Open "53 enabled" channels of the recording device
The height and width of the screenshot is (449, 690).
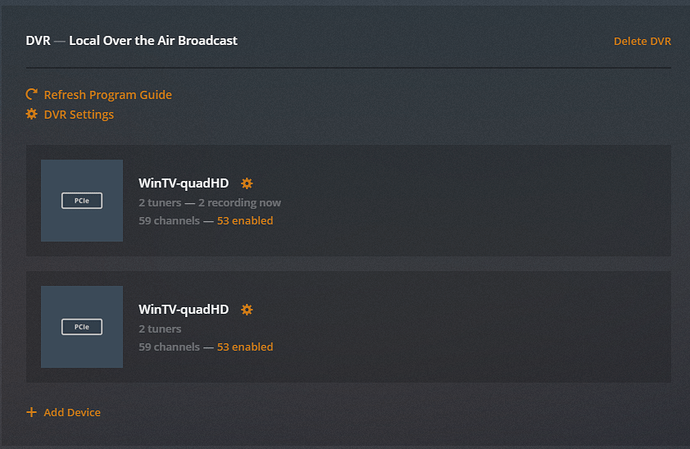click(245, 221)
